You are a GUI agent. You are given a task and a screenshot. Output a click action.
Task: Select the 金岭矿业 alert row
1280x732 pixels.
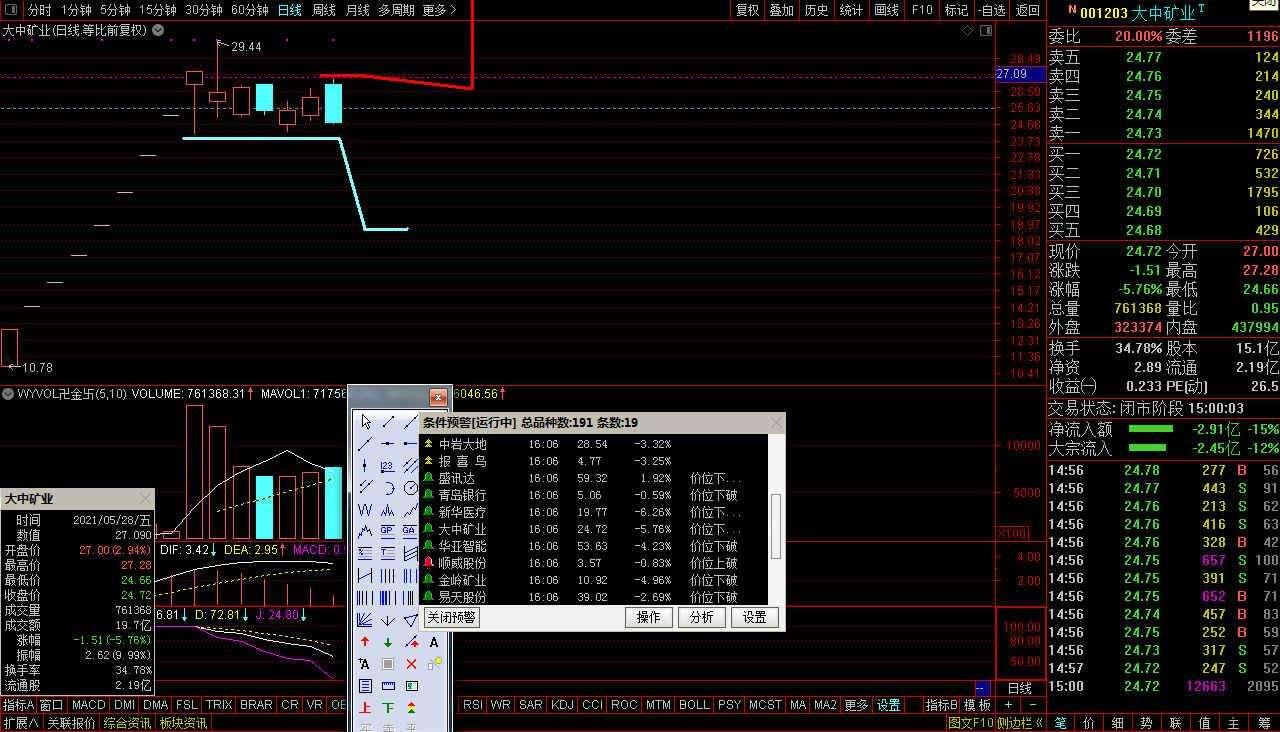click(595, 580)
